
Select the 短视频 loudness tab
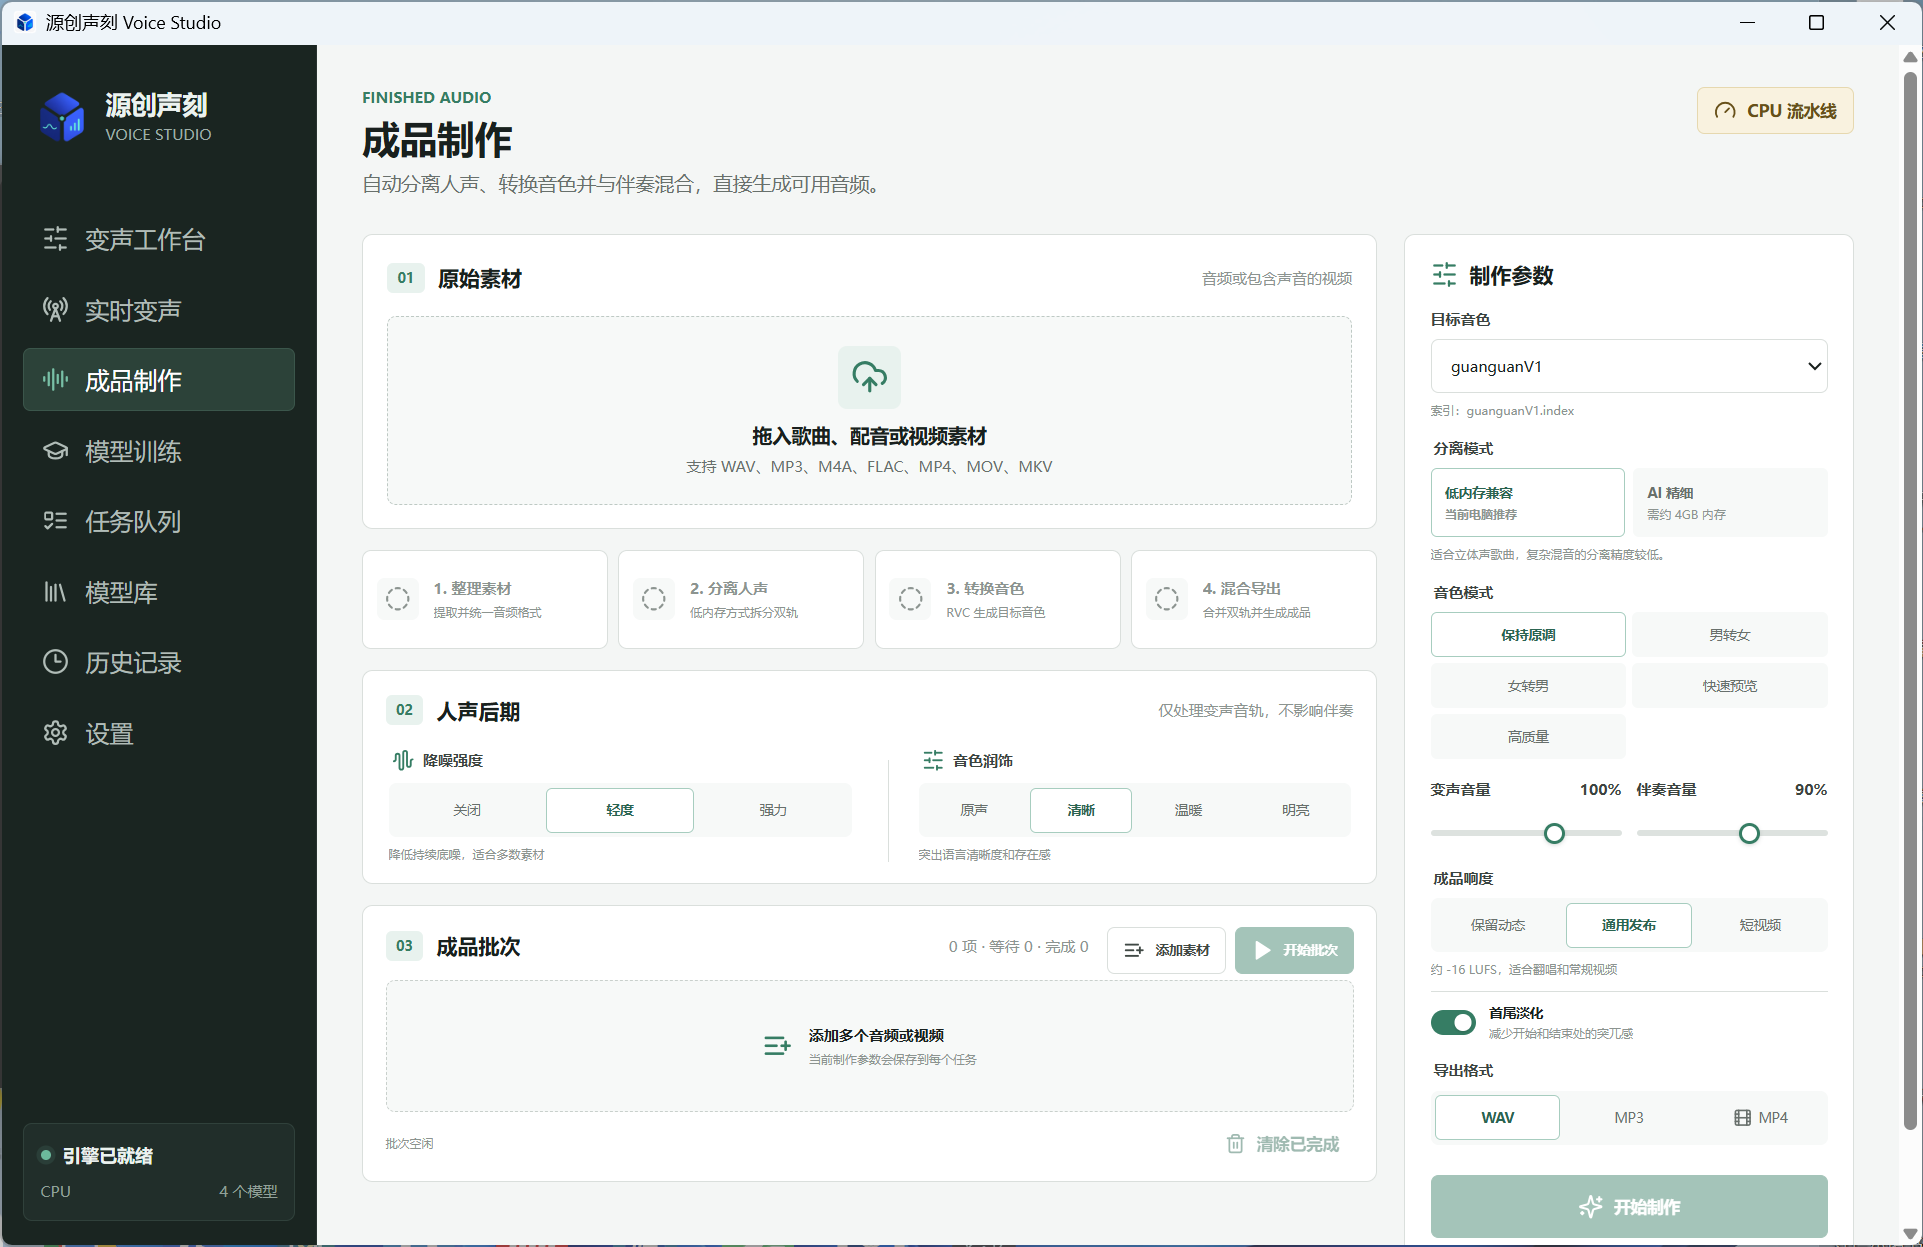pyautogui.click(x=1759, y=925)
